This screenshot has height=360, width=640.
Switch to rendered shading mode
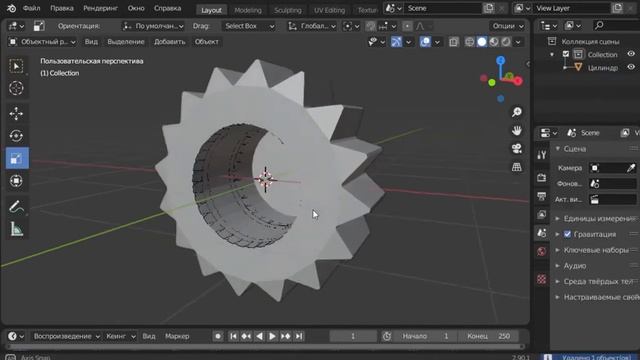click(506, 42)
